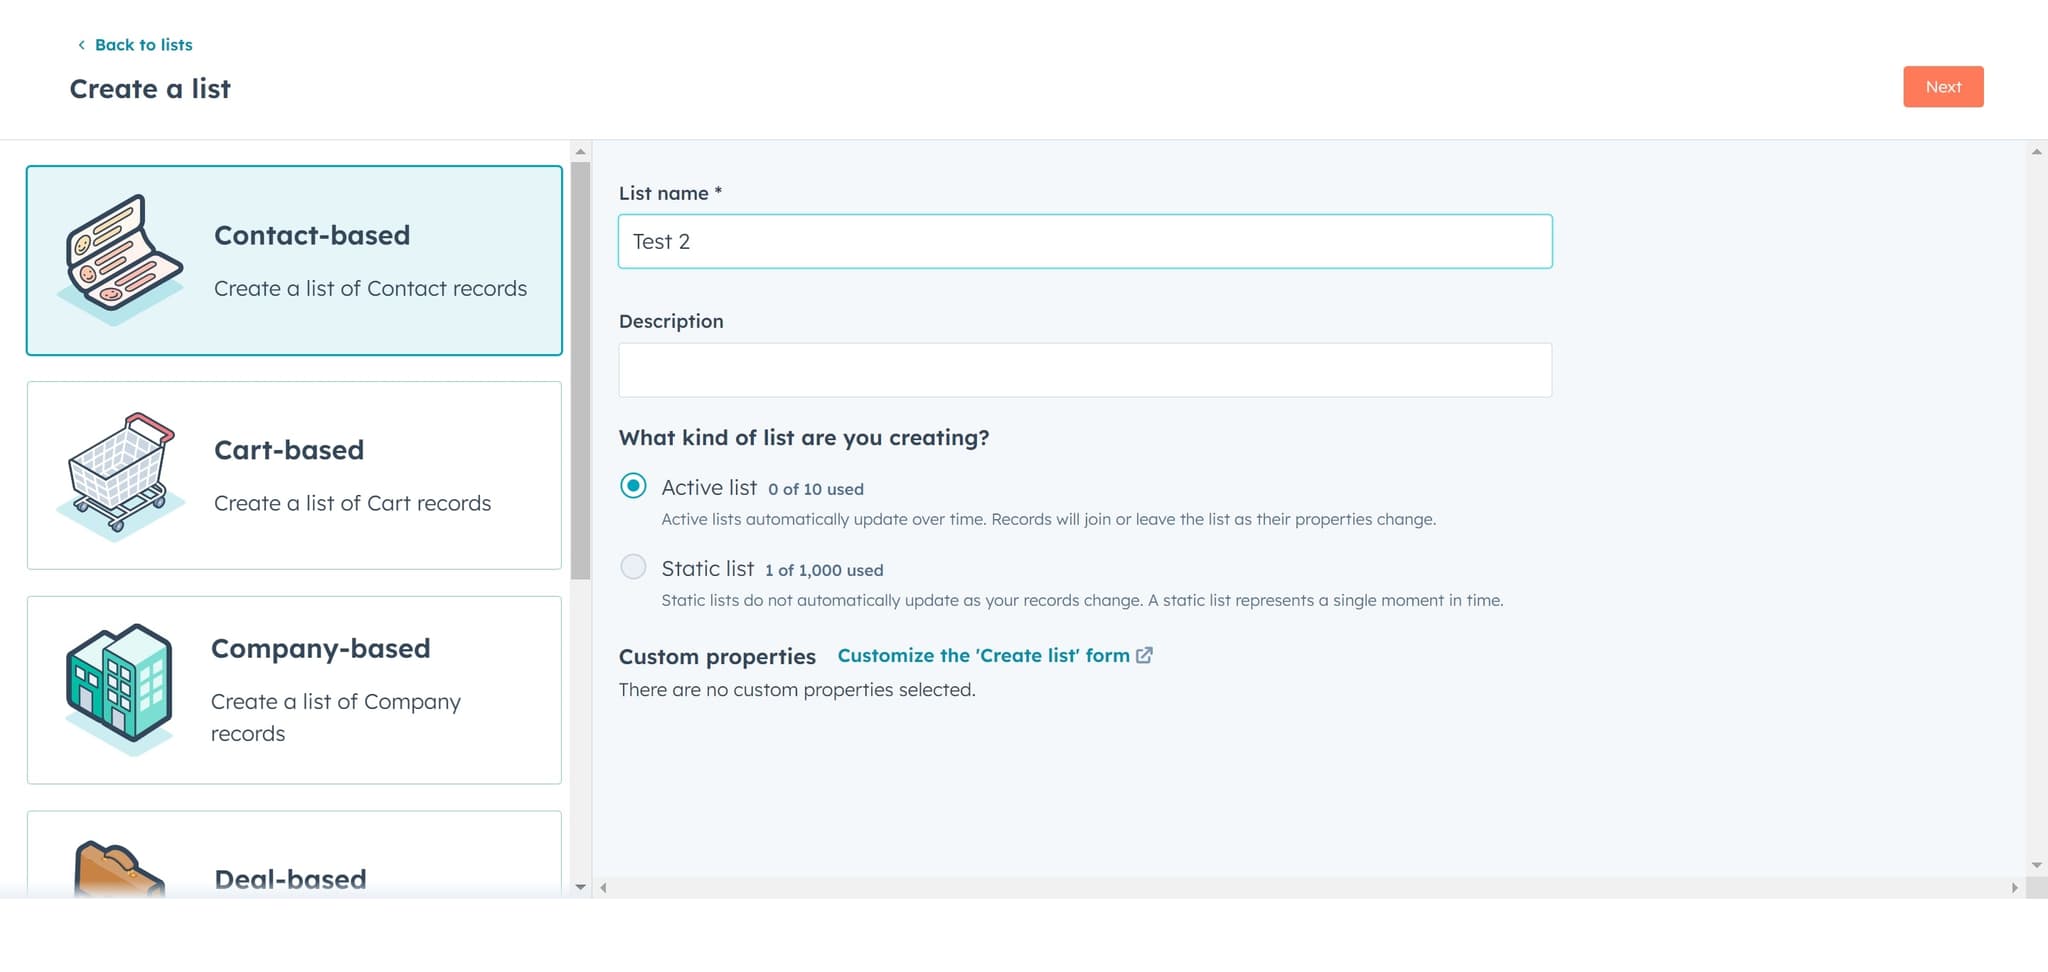2048x972 pixels.
Task: Click the Next button
Action: click(x=1942, y=87)
